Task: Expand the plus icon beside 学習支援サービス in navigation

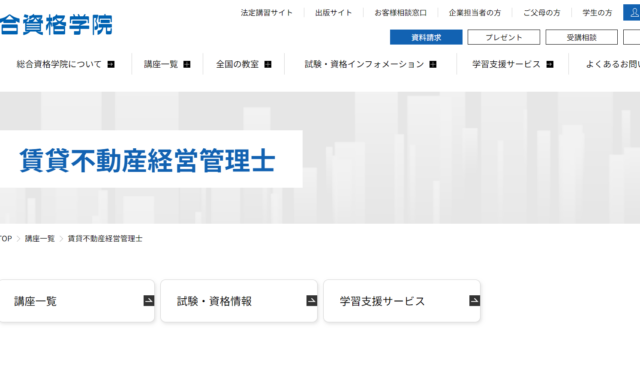Action: point(550,64)
